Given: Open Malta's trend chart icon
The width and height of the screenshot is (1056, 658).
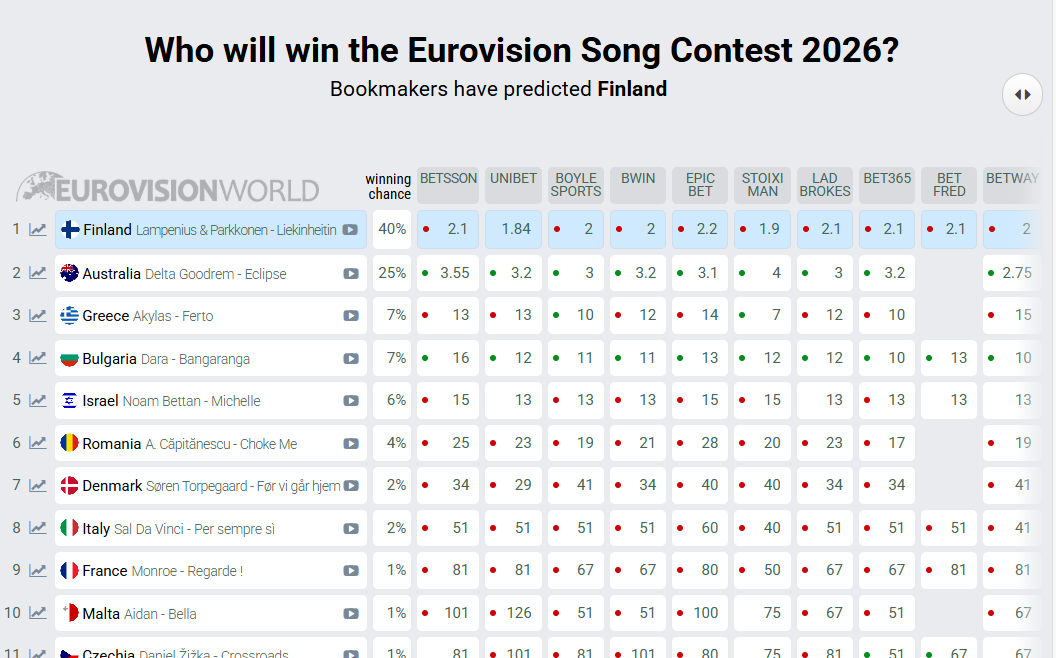Looking at the screenshot, I should (x=38, y=613).
